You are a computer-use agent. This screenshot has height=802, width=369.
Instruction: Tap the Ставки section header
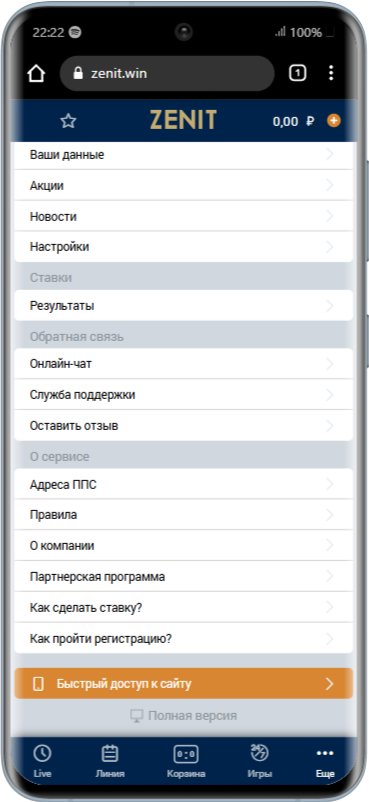51,277
